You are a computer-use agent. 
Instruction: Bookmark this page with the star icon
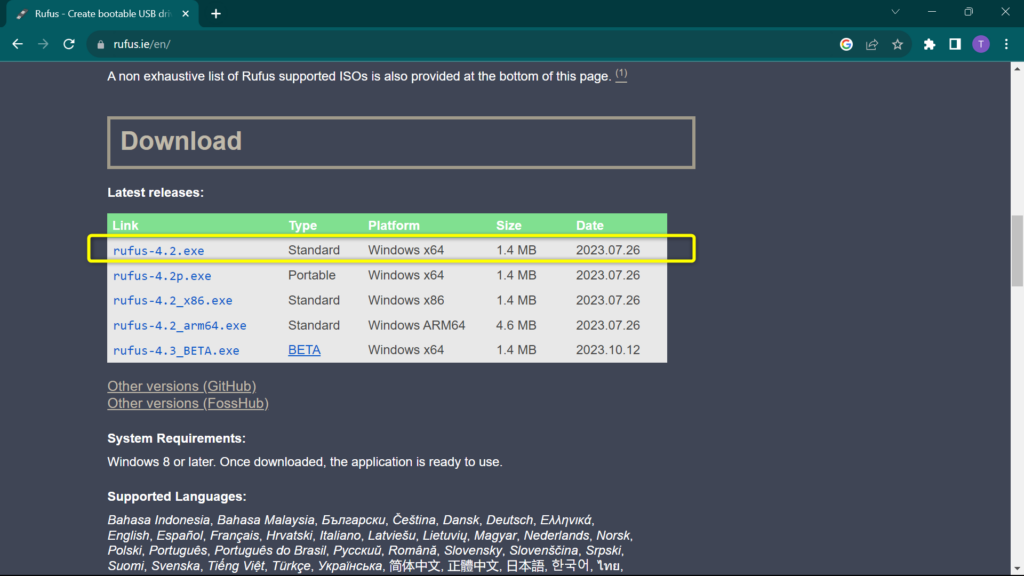click(x=896, y=44)
